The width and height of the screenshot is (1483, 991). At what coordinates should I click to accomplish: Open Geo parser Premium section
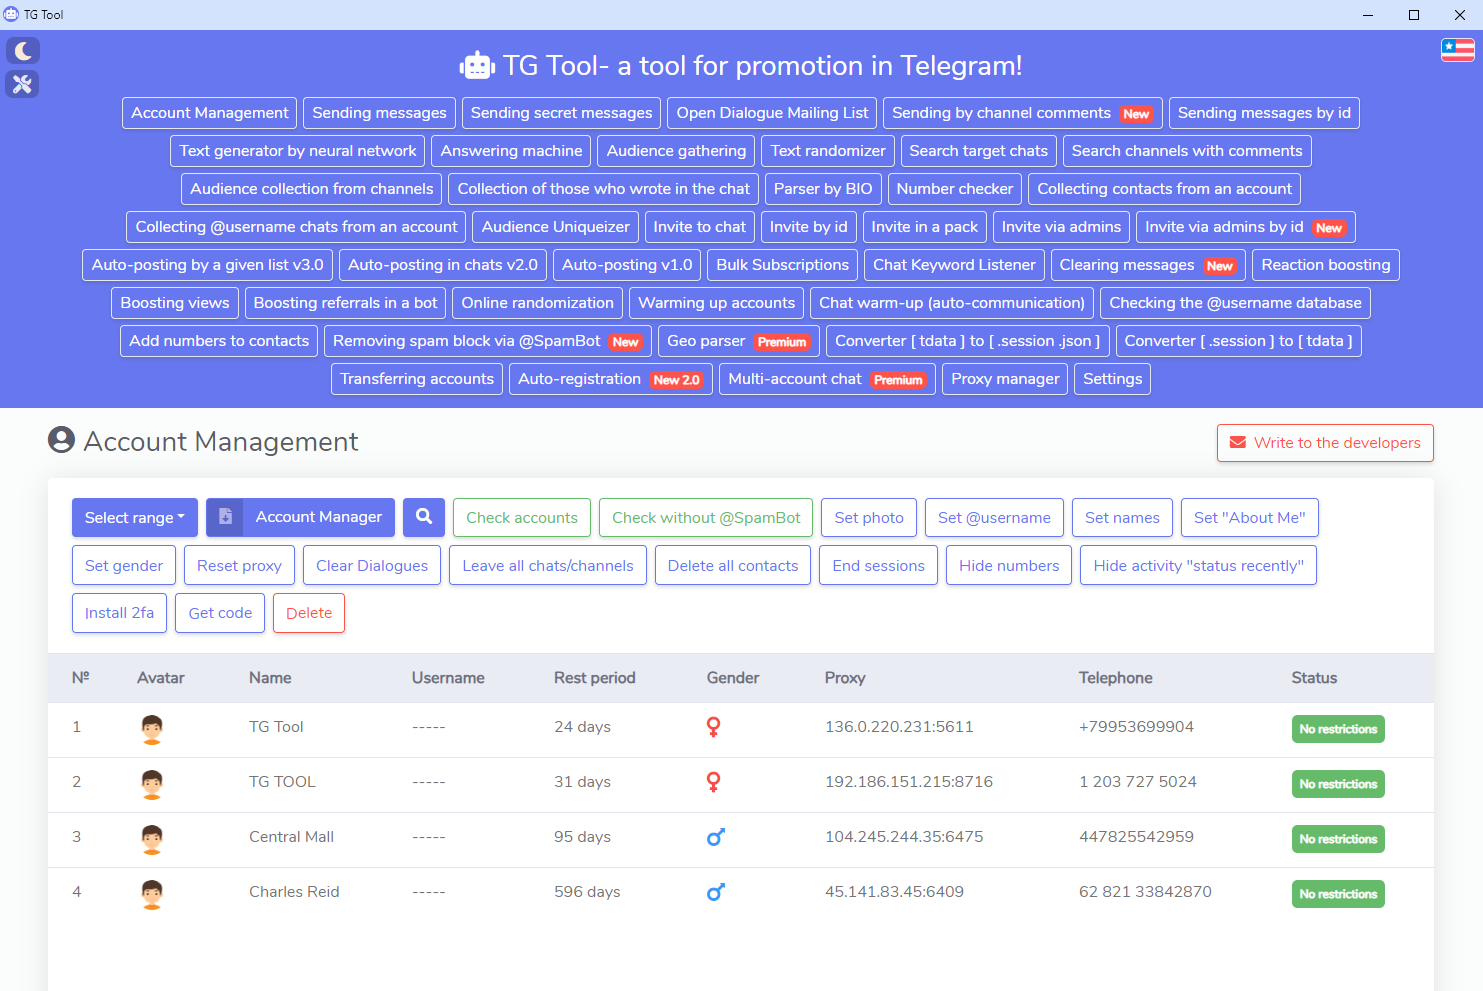pos(739,341)
